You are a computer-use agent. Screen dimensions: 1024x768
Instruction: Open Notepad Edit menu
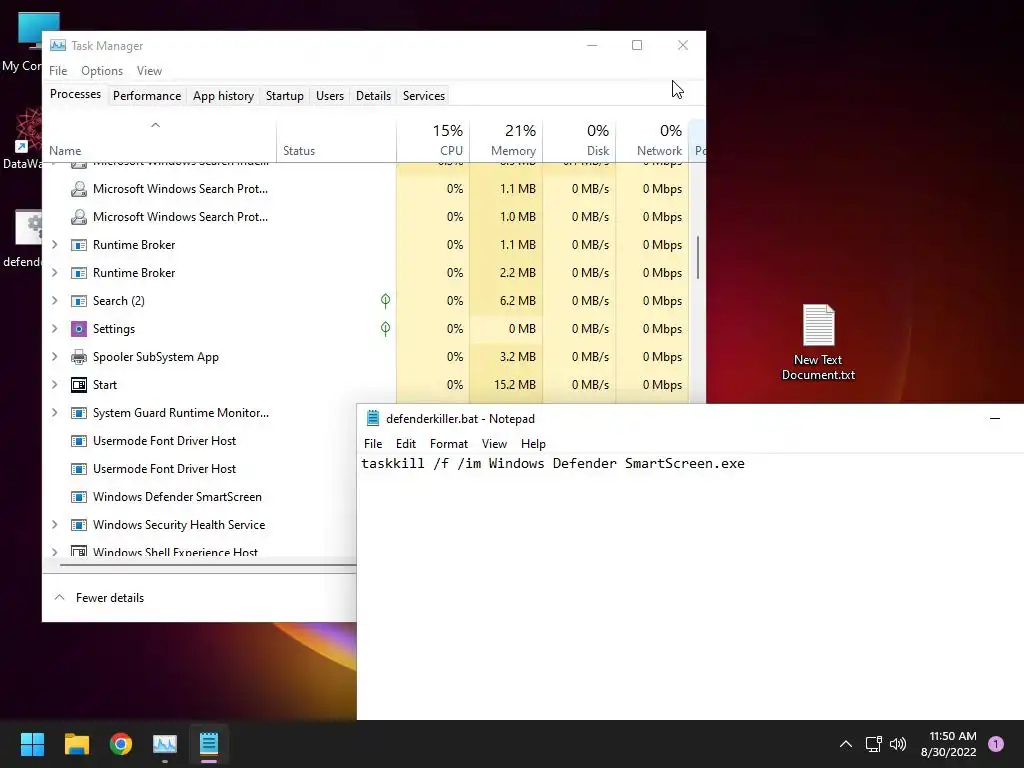[x=406, y=443]
